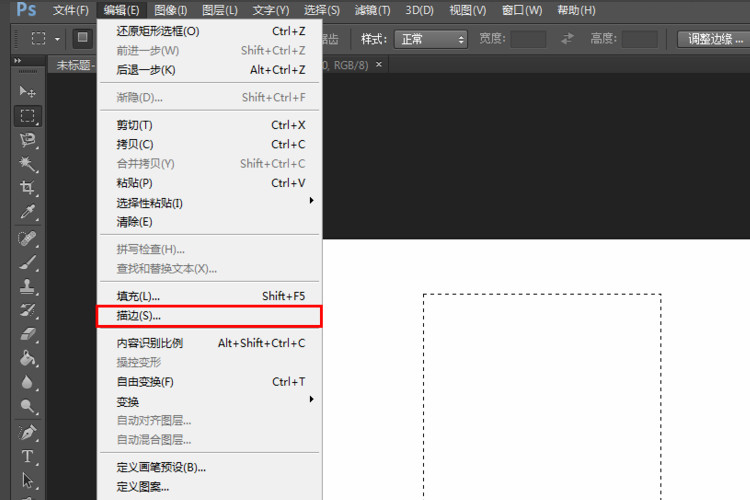Click the marquee tool preset icon
The width and height of the screenshot is (750, 500).
[38, 38]
